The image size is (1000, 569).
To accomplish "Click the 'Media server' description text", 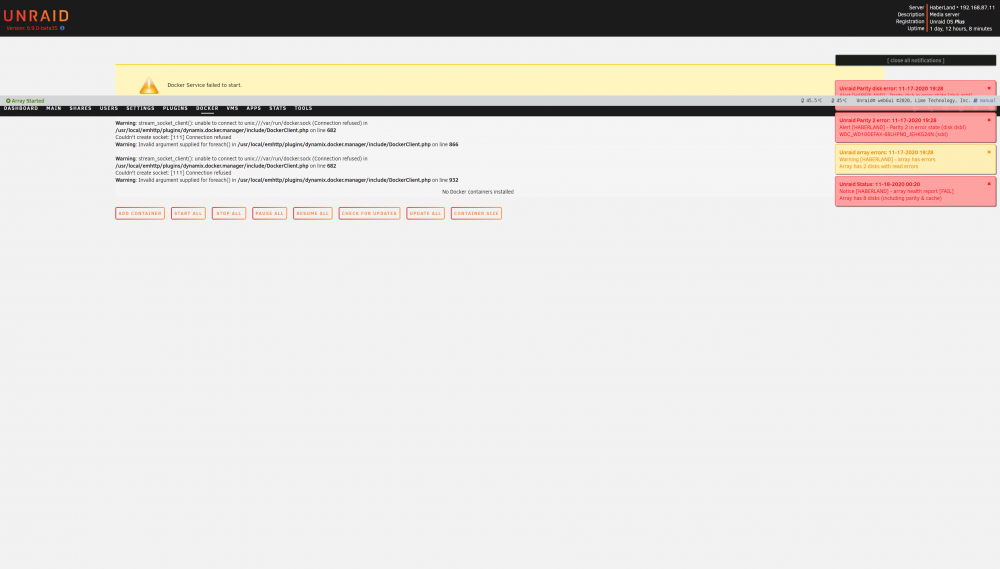I will pyautogui.click(x=944, y=15).
